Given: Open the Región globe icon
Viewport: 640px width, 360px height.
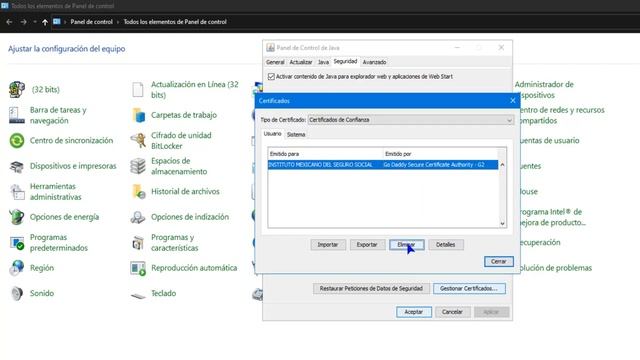Looking at the screenshot, I should click(17, 268).
